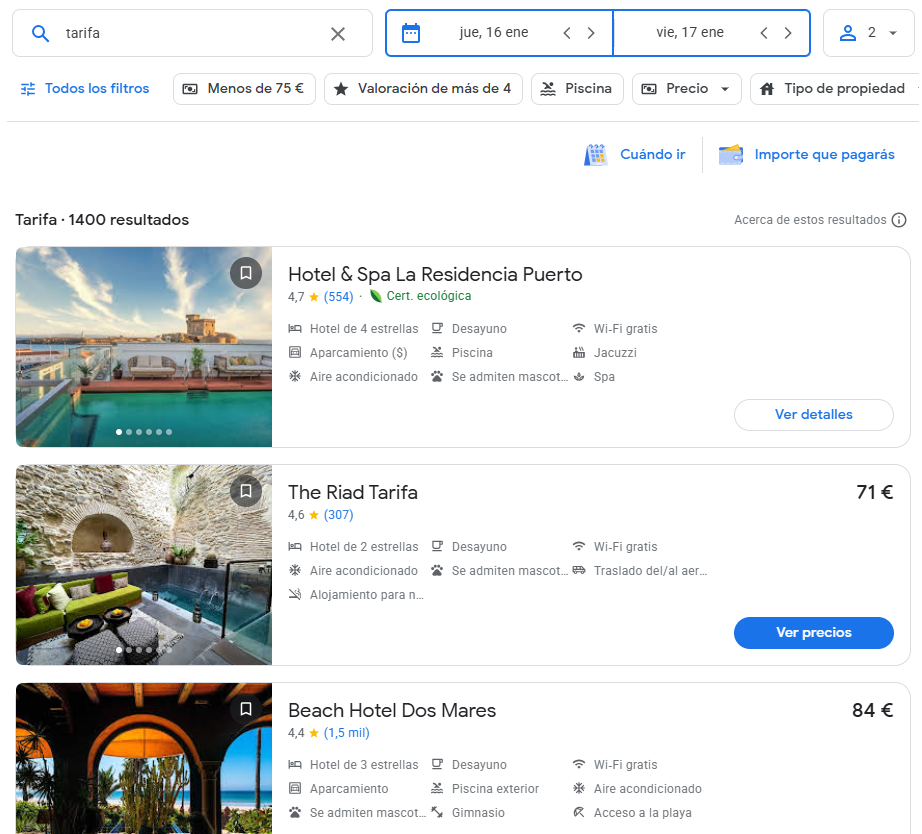Open Importe que pagarás link
The height and width of the screenshot is (834, 922).
(x=824, y=155)
